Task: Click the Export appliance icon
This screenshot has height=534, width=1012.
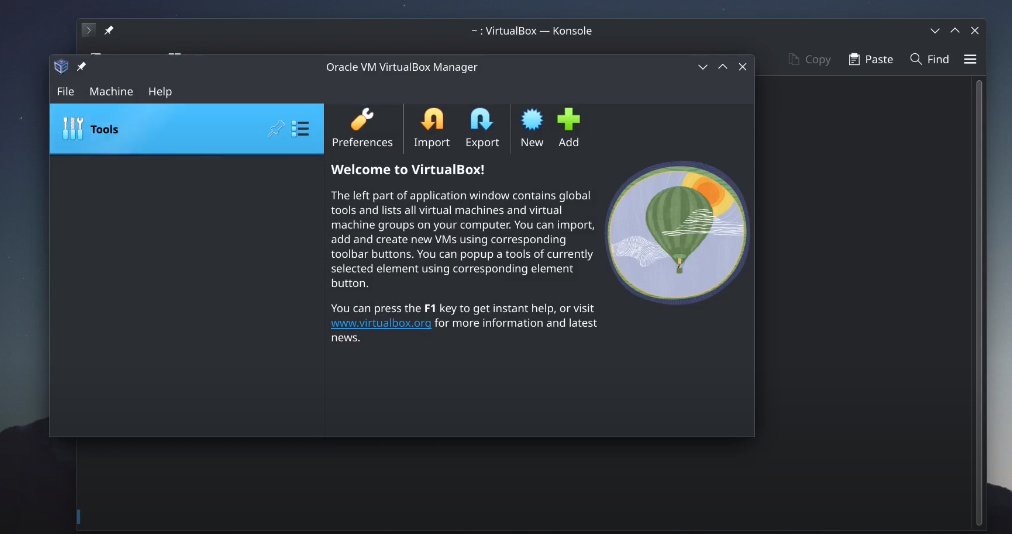Action: click(482, 121)
